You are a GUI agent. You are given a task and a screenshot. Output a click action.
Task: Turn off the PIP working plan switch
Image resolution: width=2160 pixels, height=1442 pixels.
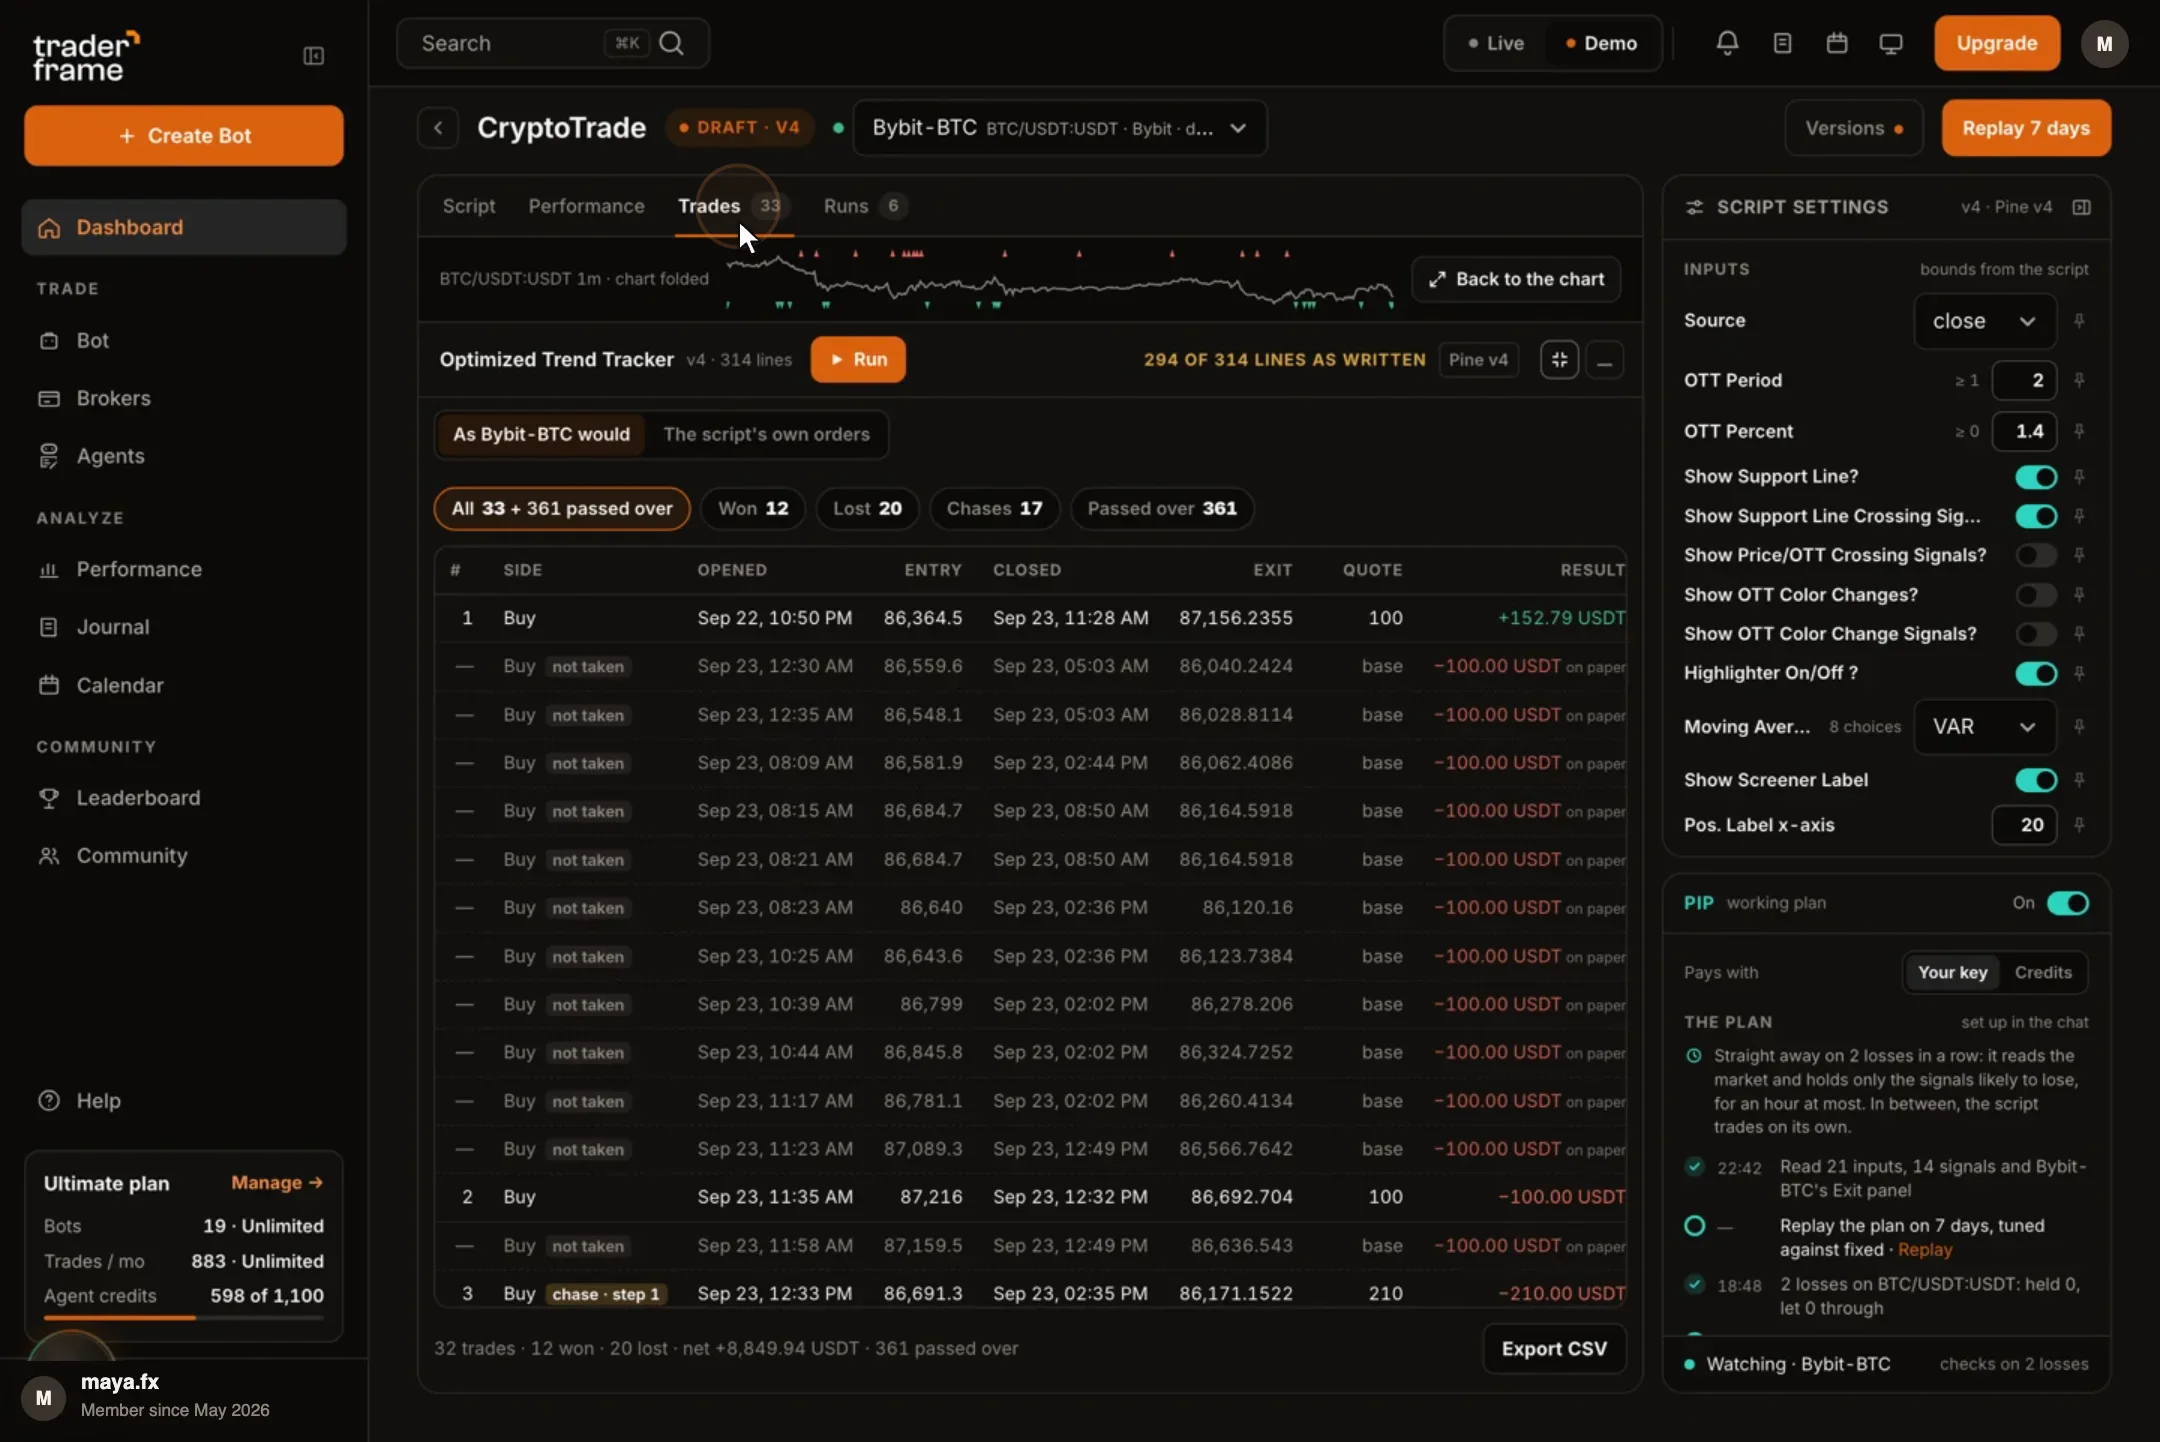pyautogui.click(x=2067, y=903)
